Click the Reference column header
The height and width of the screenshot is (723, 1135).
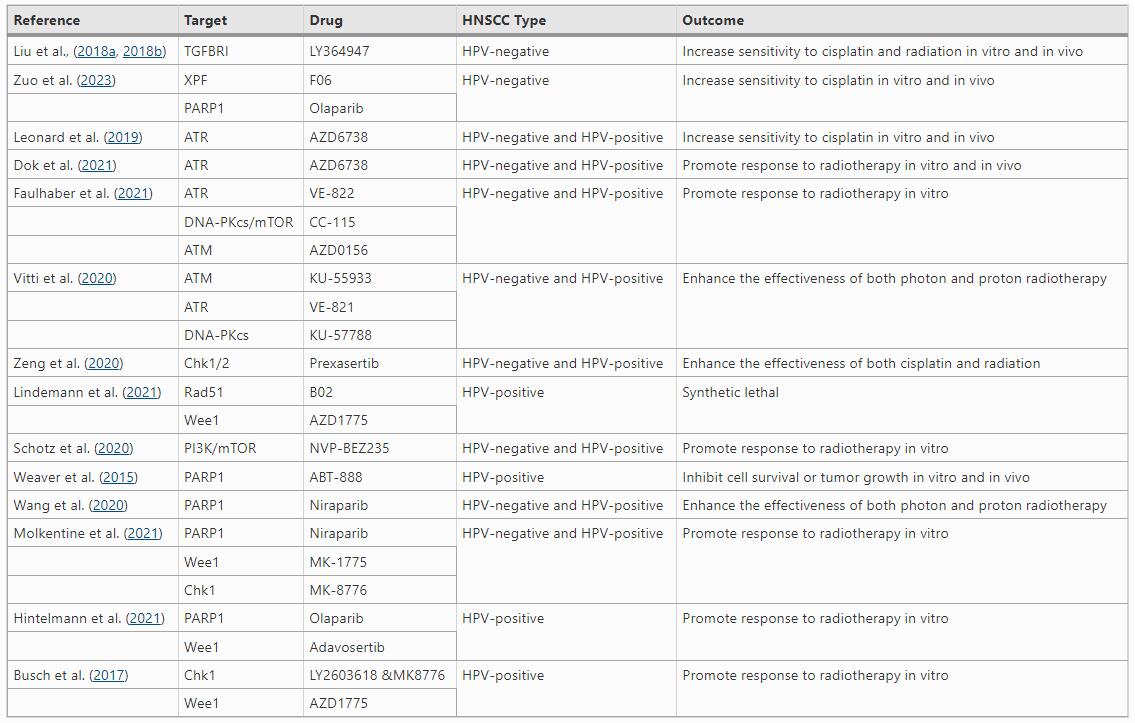47,20
